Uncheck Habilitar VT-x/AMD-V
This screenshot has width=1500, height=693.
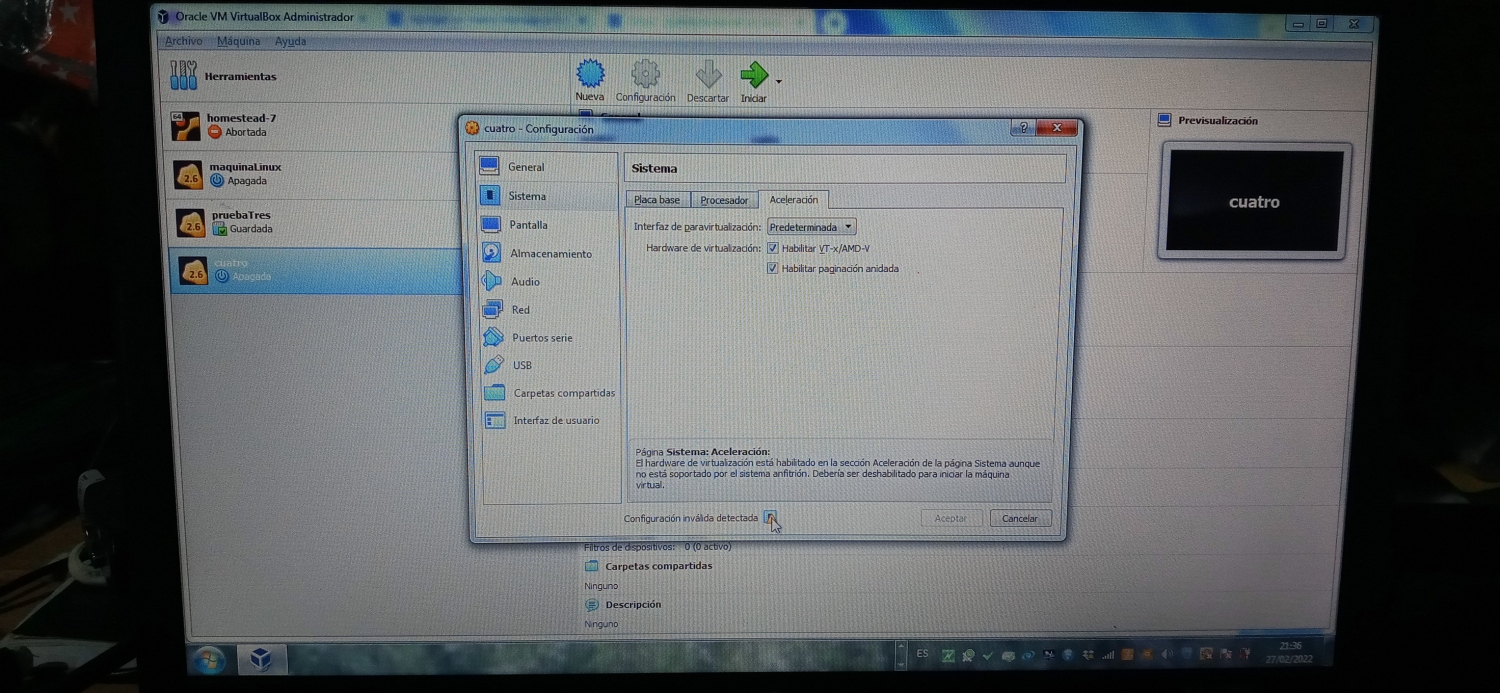(x=772, y=248)
